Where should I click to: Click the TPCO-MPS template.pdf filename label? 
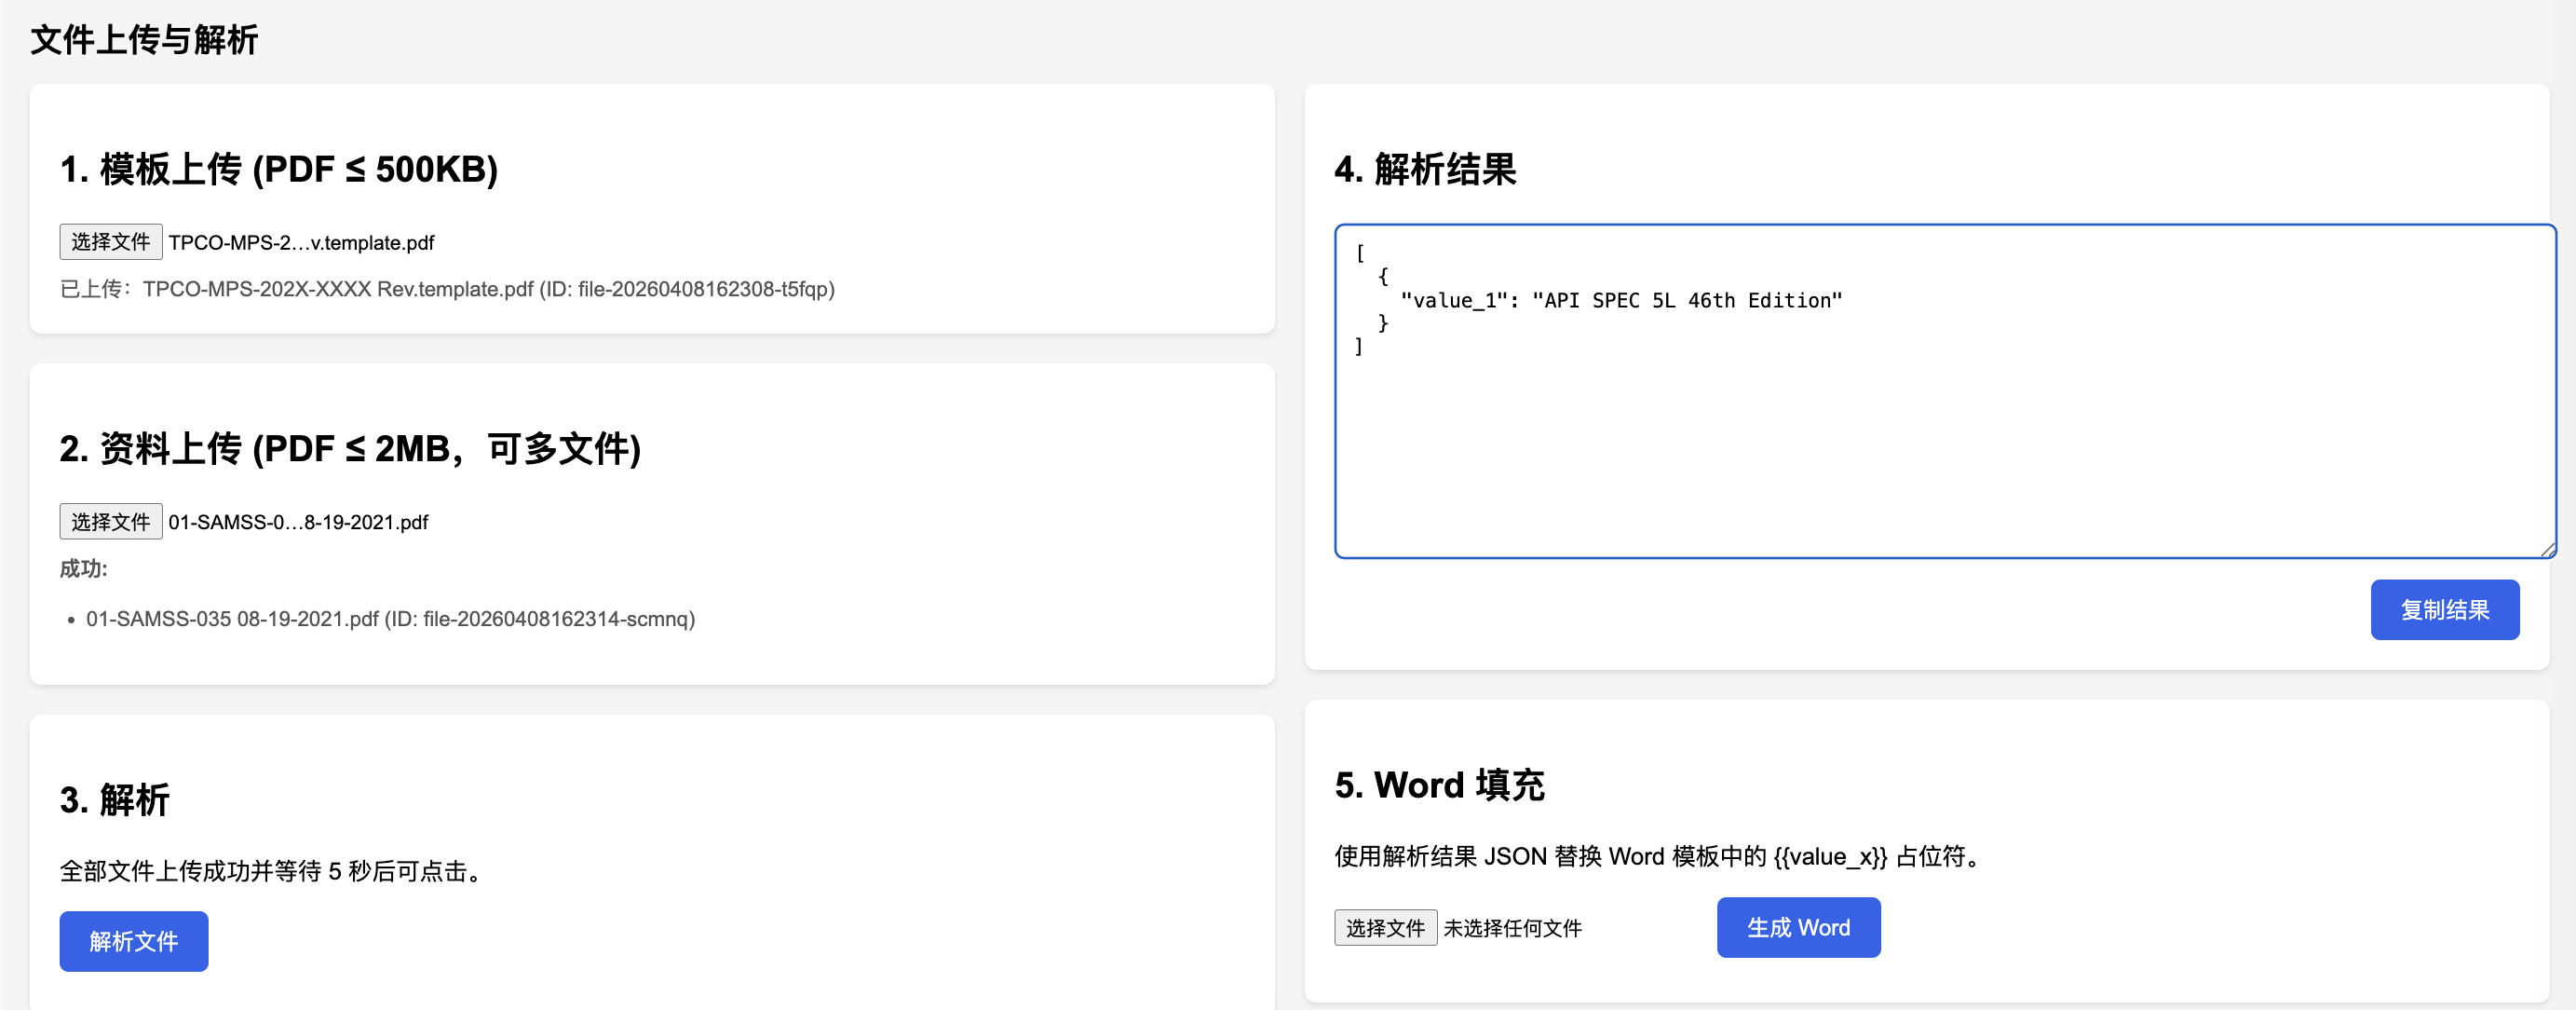tap(301, 243)
